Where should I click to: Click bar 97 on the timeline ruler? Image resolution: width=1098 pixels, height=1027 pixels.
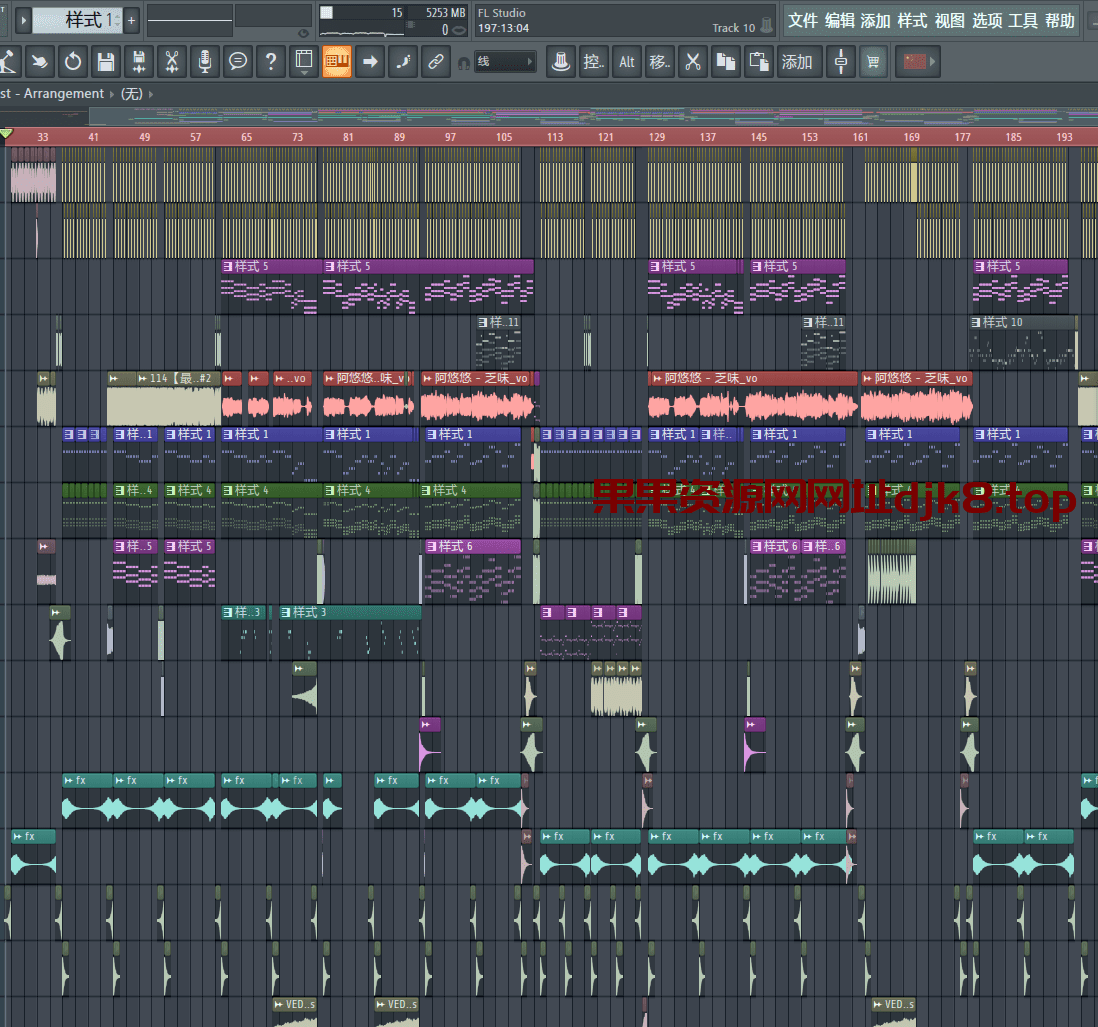pyautogui.click(x=450, y=137)
